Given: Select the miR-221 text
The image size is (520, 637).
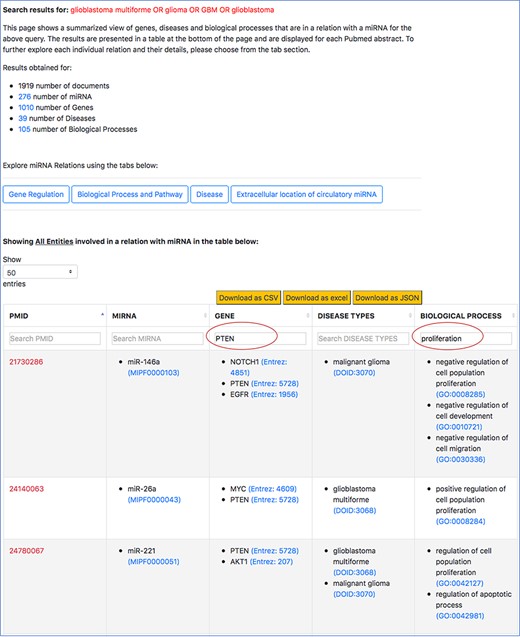Looking at the screenshot, I should point(141,551).
